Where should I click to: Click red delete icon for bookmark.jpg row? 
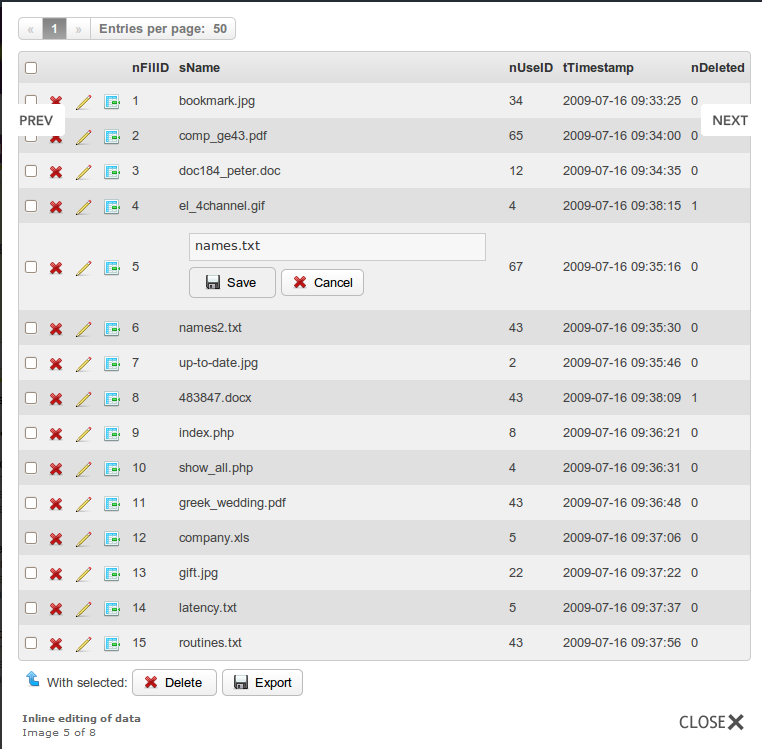(x=56, y=102)
